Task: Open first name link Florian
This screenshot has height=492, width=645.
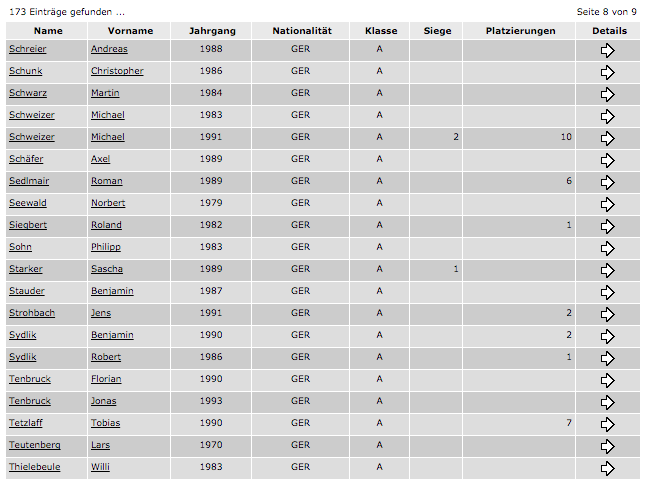Action: click(x=106, y=379)
